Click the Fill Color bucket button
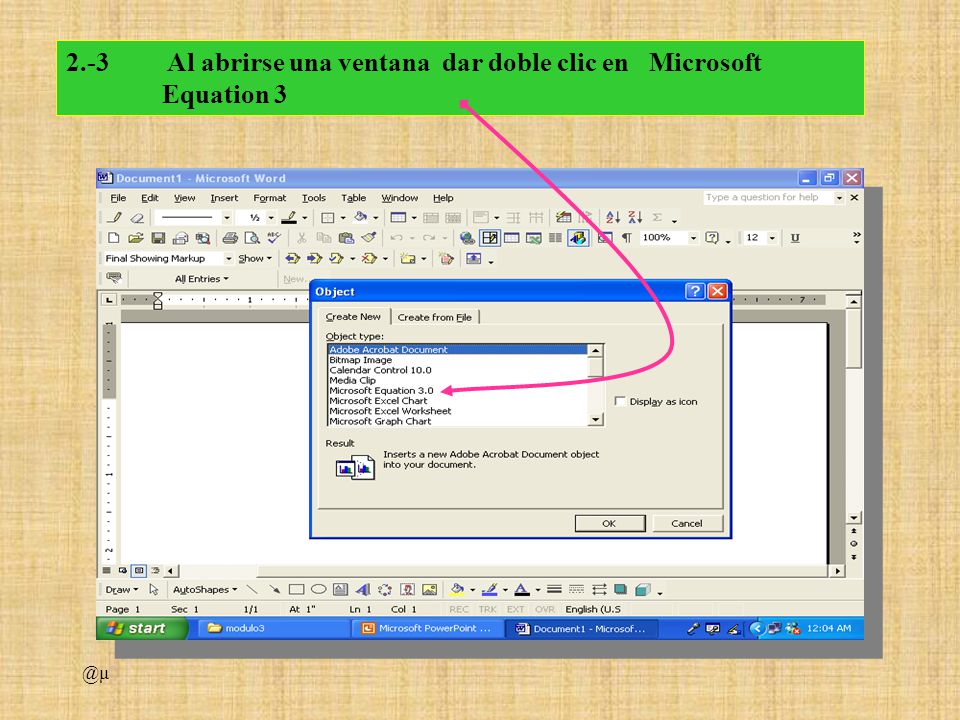Screen dimensions: 960x720 [457, 590]
